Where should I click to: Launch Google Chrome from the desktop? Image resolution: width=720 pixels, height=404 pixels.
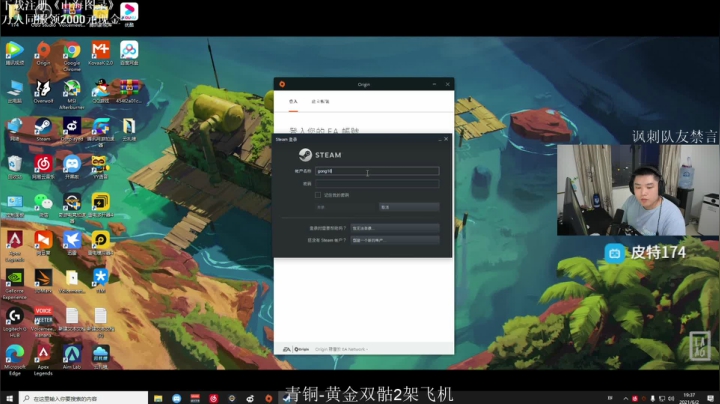[72, 56]
